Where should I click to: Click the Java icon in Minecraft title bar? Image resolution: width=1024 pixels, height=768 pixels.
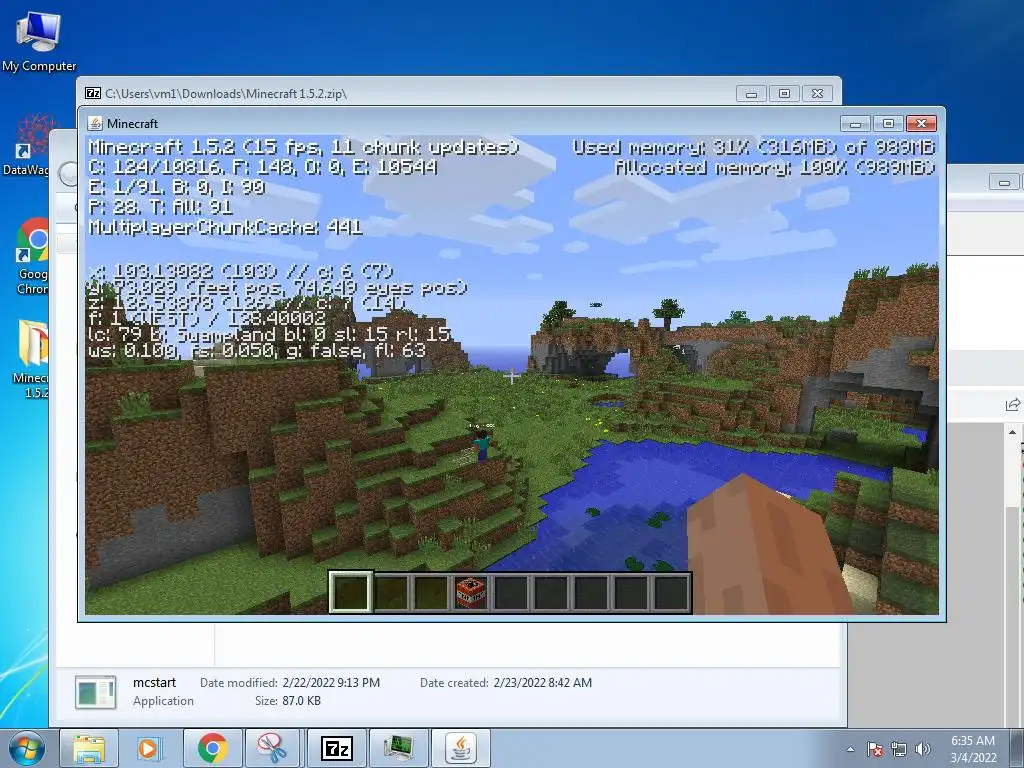(95, 123)
